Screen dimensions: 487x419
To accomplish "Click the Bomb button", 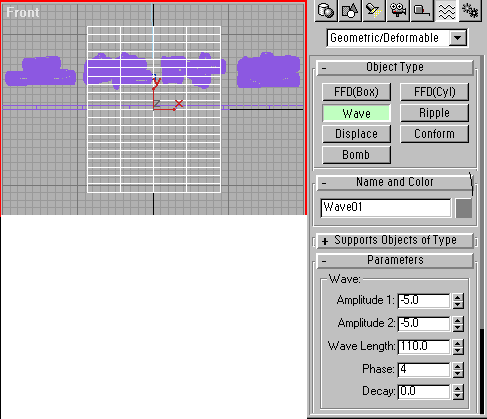I will coord(356,155).
